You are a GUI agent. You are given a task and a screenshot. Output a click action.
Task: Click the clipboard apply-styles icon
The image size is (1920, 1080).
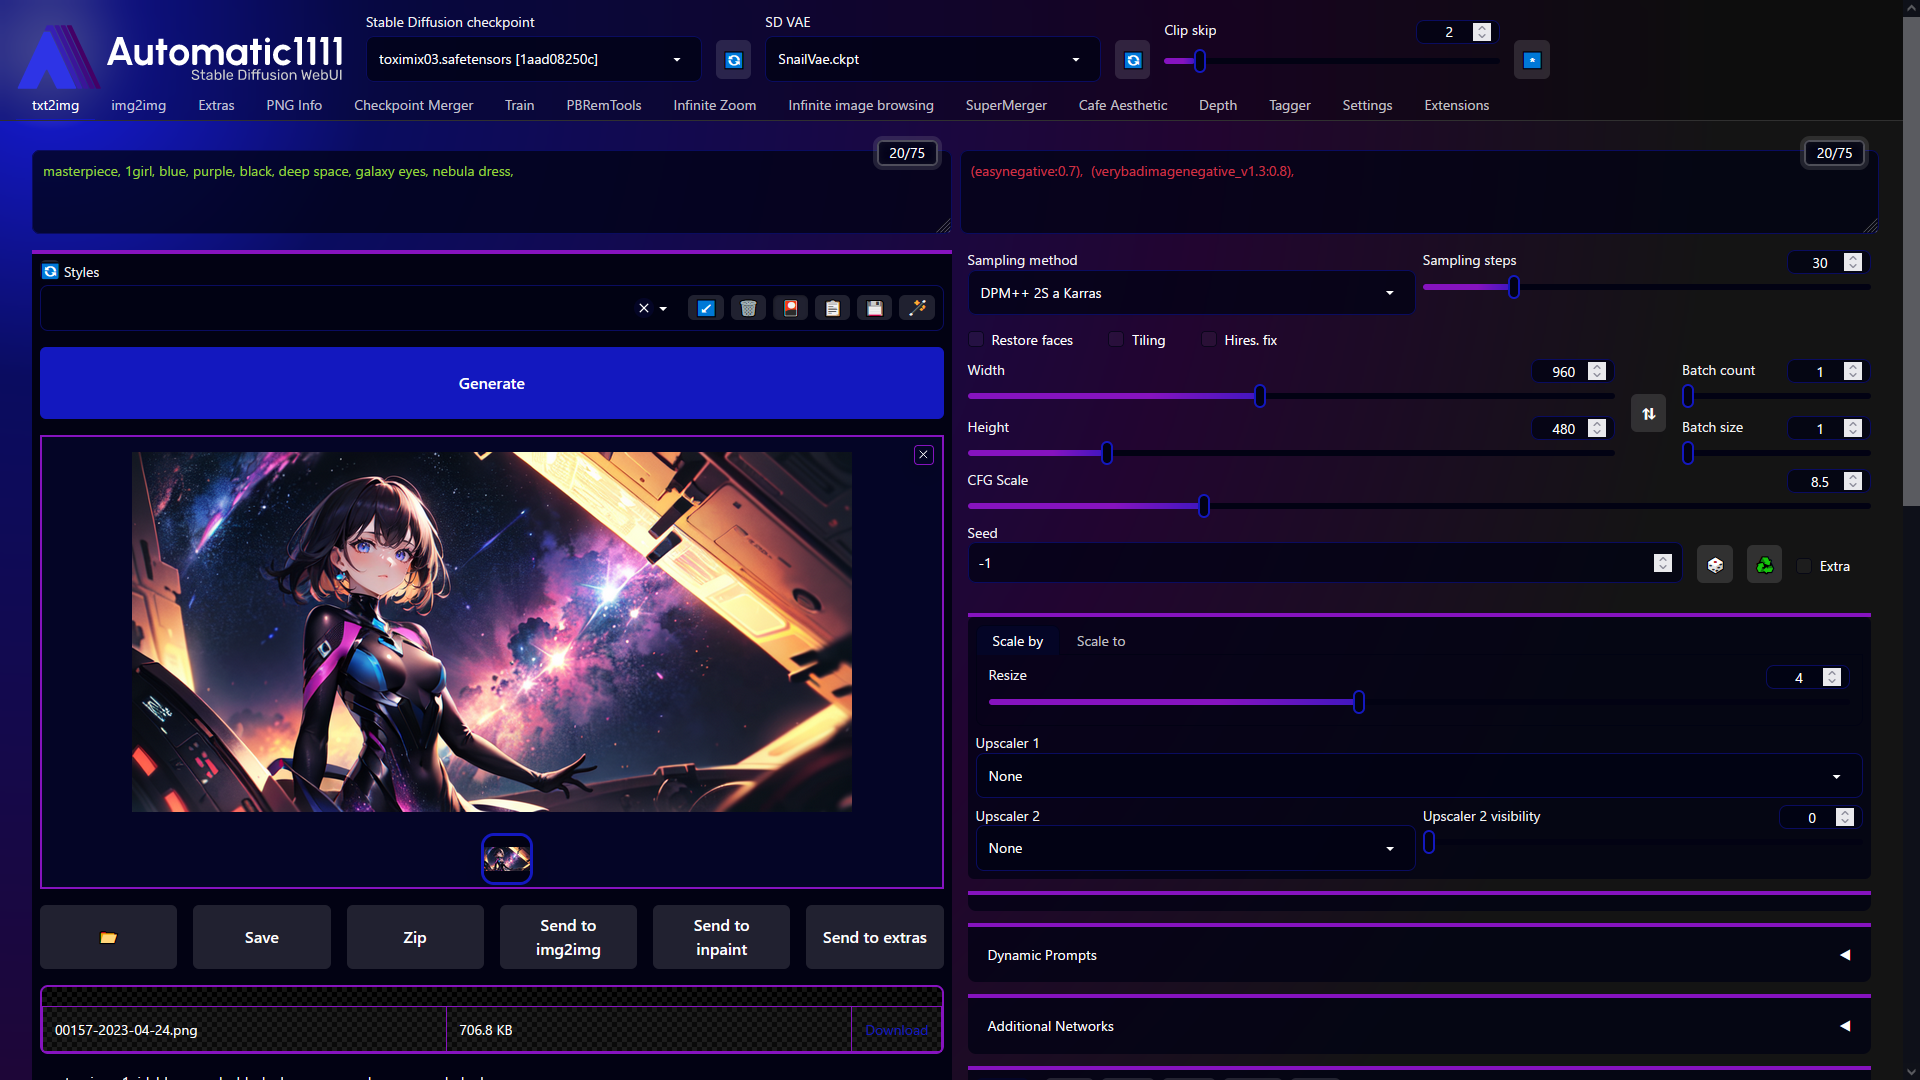pos(832,308)
